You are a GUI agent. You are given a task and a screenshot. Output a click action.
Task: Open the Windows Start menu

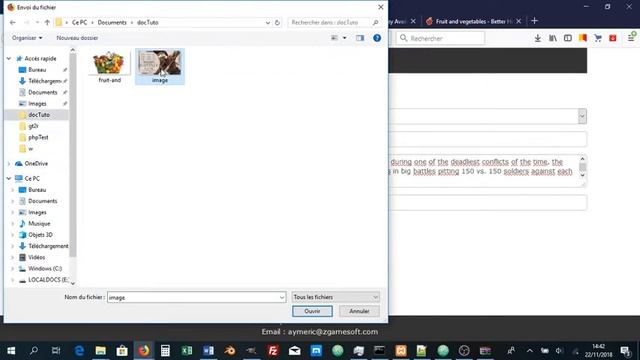(11, 351)
